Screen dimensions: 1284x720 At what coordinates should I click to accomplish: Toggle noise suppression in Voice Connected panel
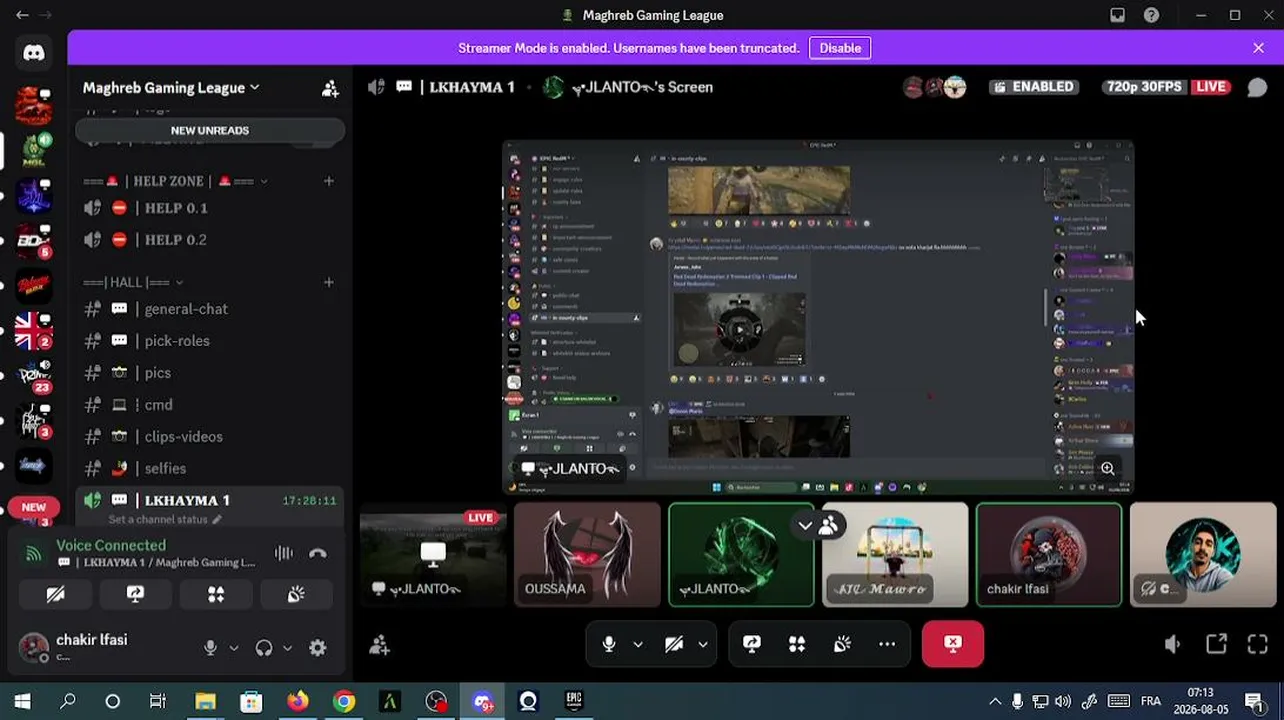click(x=284, y=553)
